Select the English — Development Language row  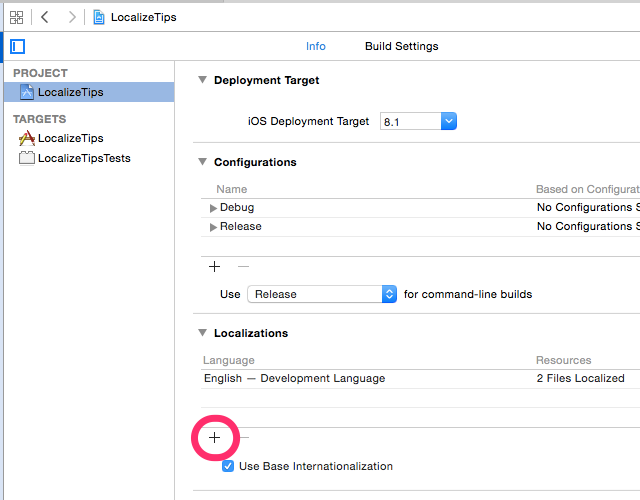420,378
